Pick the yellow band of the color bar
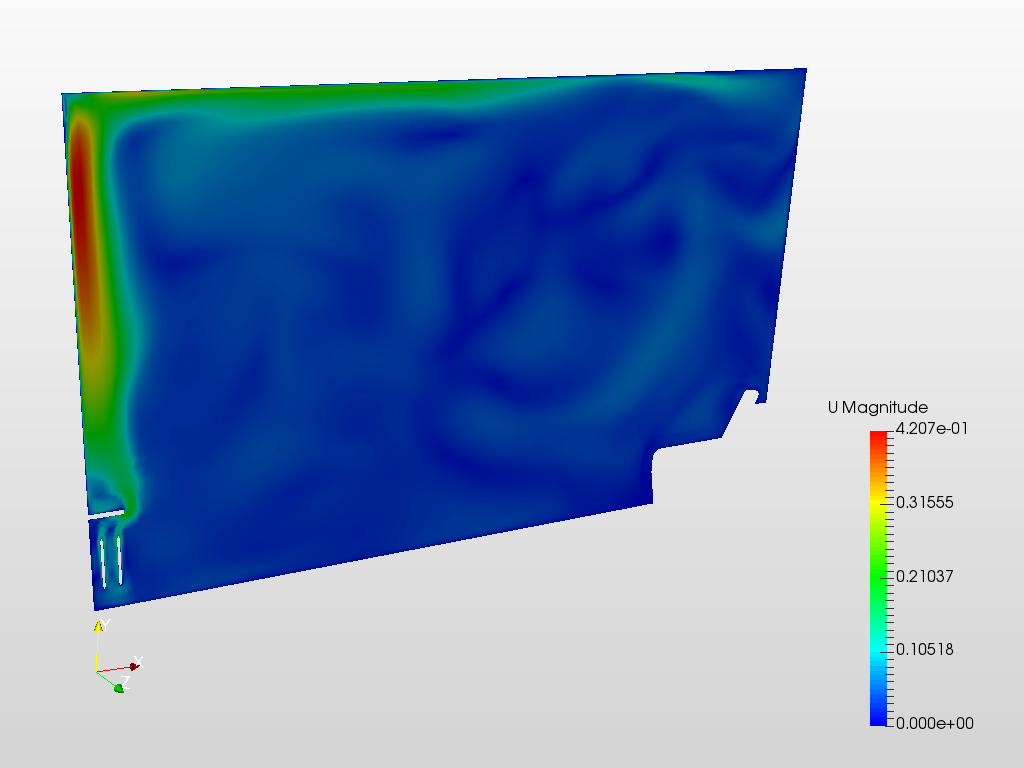The height and width of the screenshot is (768, 1024). click(x=878, y=504)
